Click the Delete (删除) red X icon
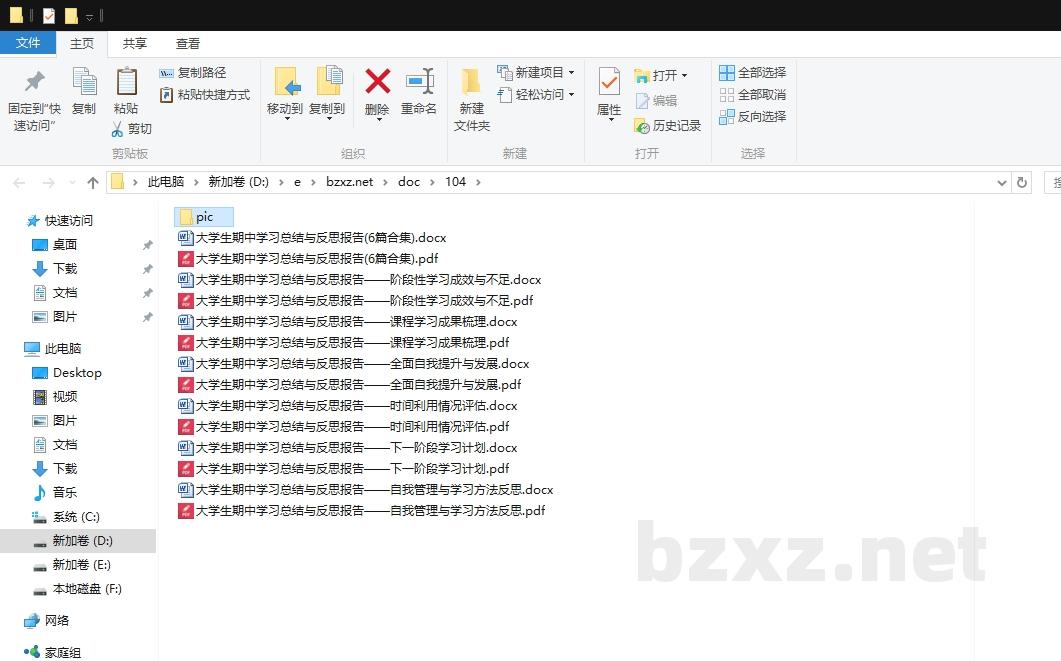The width and height of the screenshot is (1061, 661). (x=377, y=82)
